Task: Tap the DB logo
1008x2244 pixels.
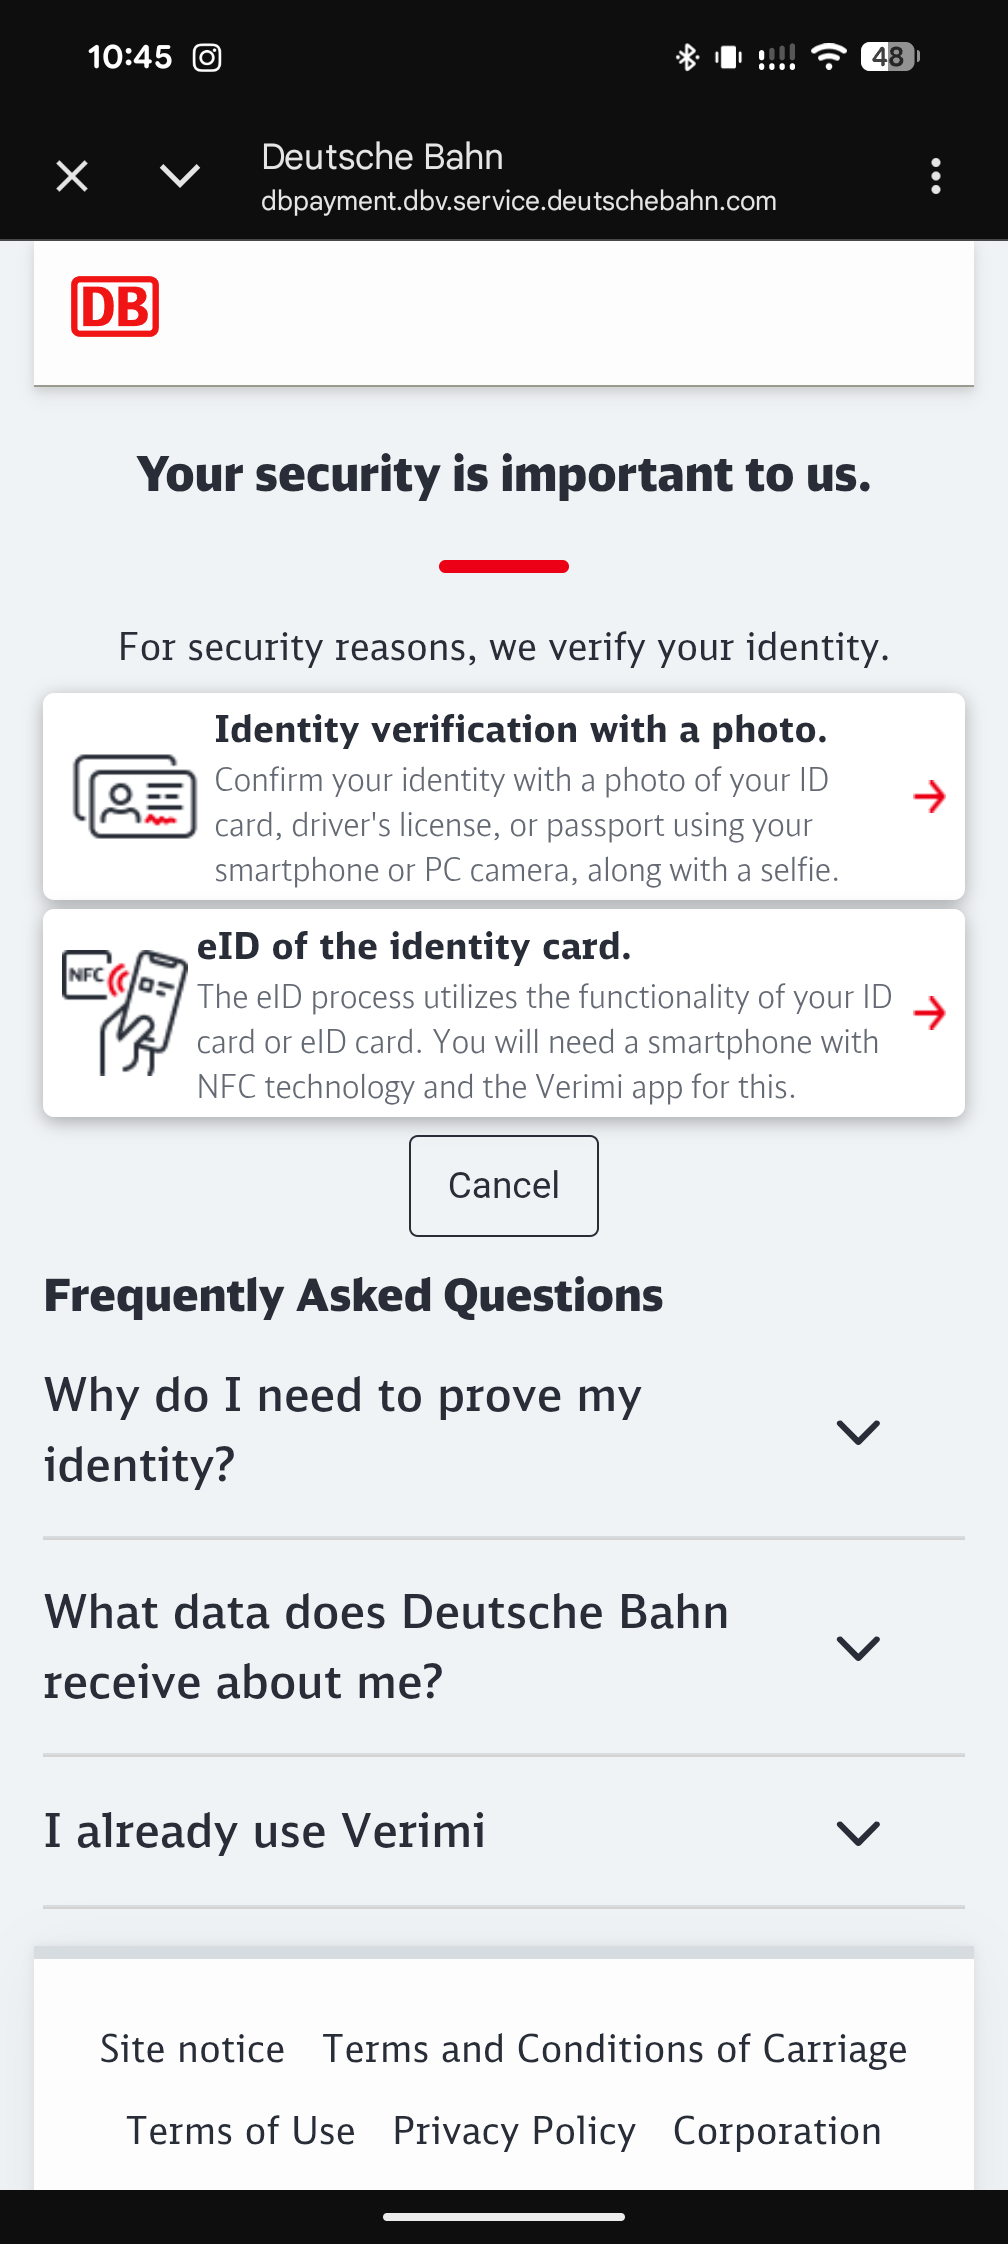Action: 115,306
